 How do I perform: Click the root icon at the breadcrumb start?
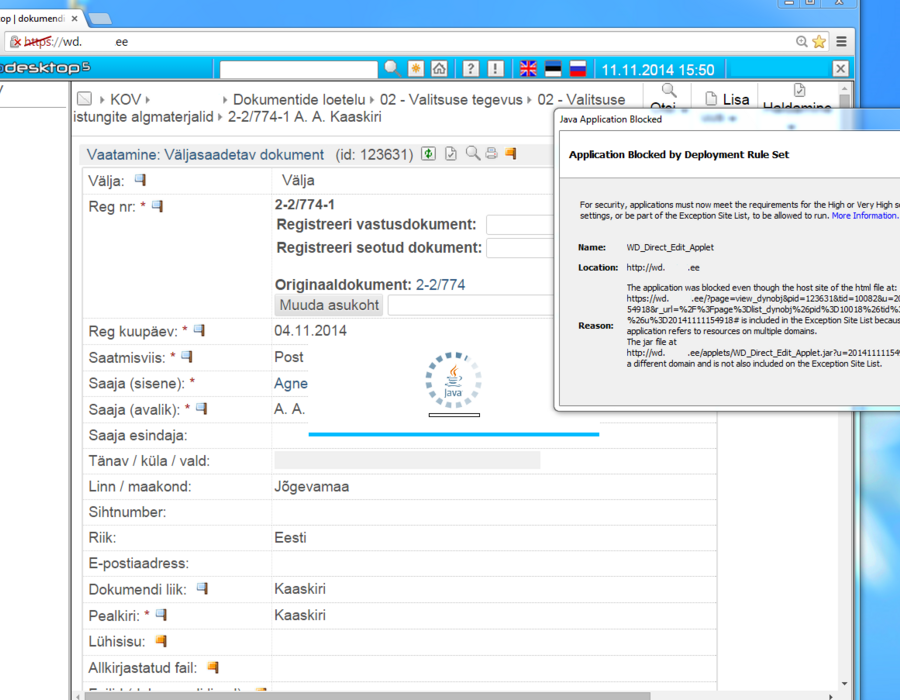point(84,99)
